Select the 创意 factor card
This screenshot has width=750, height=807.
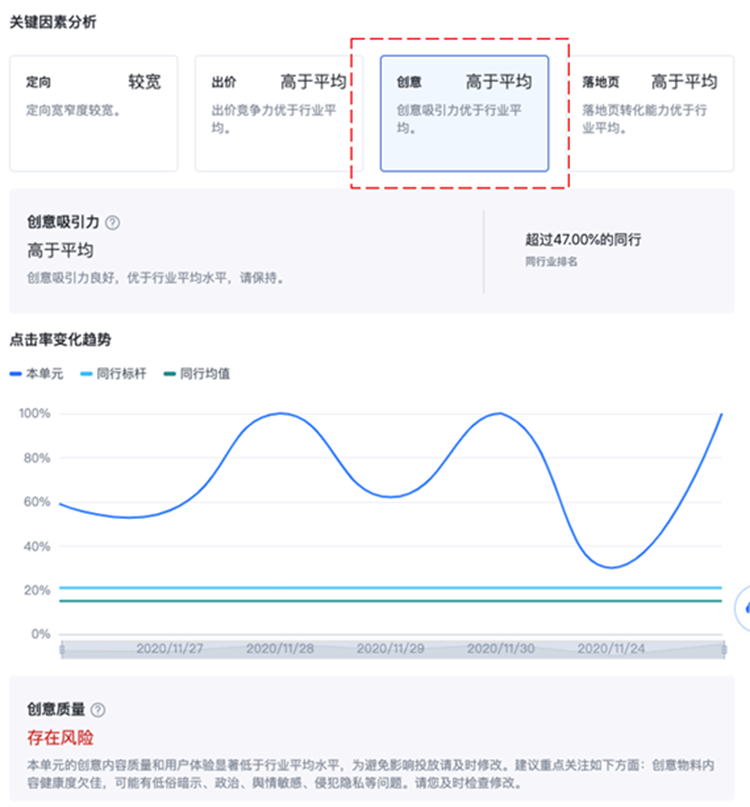pos(464,113)
